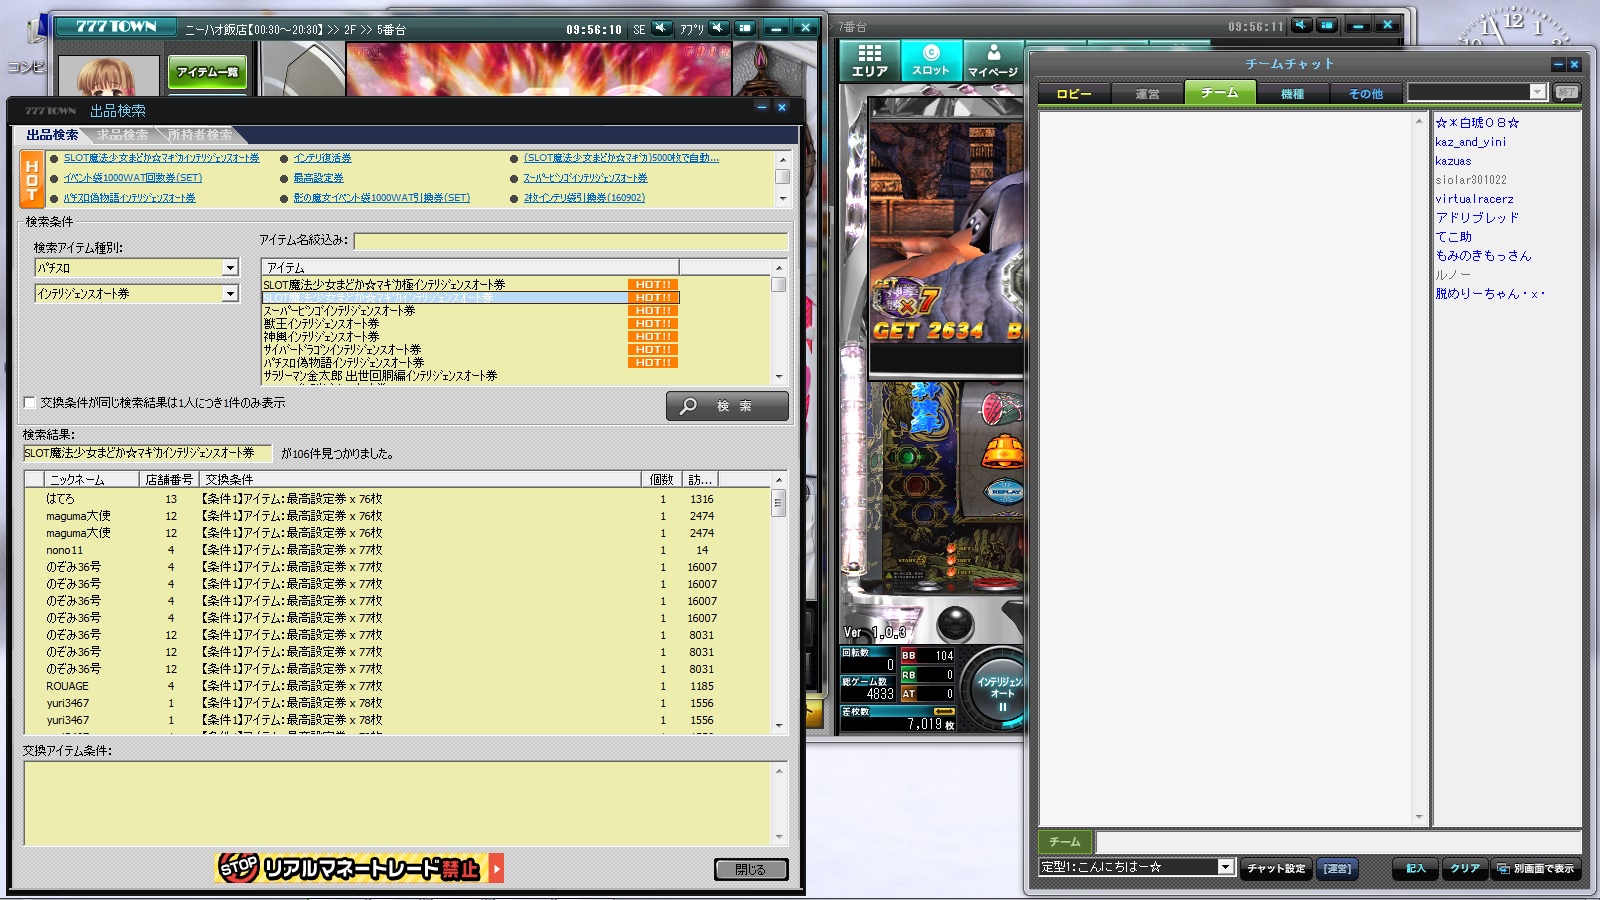
Task: Click the 記入 button in chat
Action: tap(1415, 868)
